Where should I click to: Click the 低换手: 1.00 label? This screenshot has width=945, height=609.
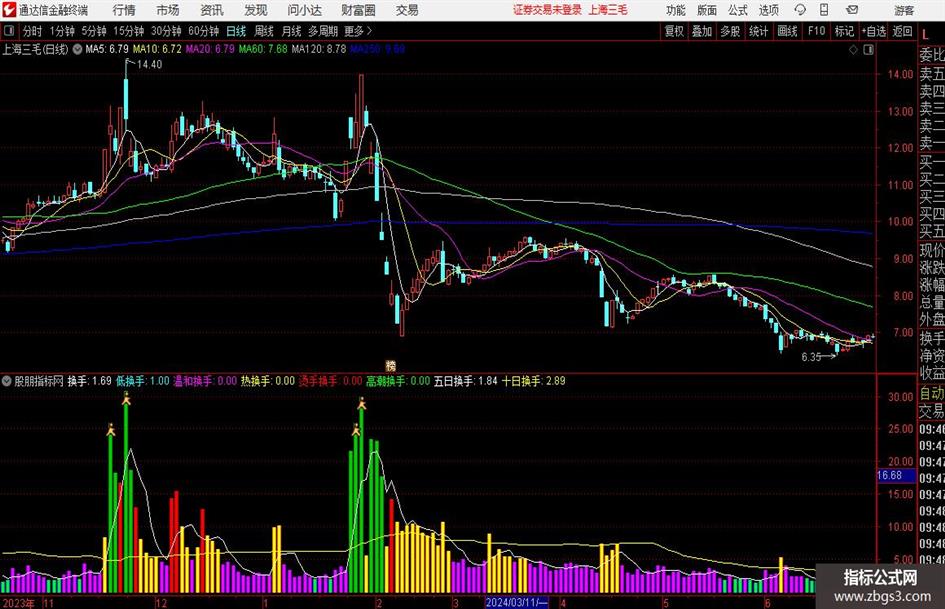coord(143,381)
